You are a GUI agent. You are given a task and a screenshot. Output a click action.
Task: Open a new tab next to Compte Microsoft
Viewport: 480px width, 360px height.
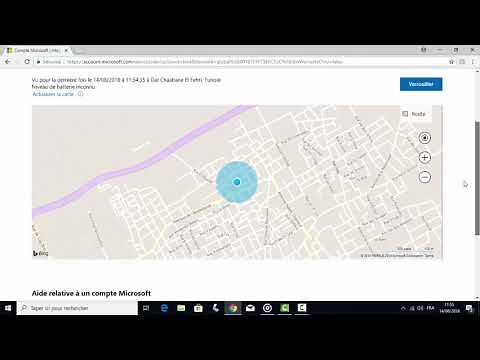(79, 51)
